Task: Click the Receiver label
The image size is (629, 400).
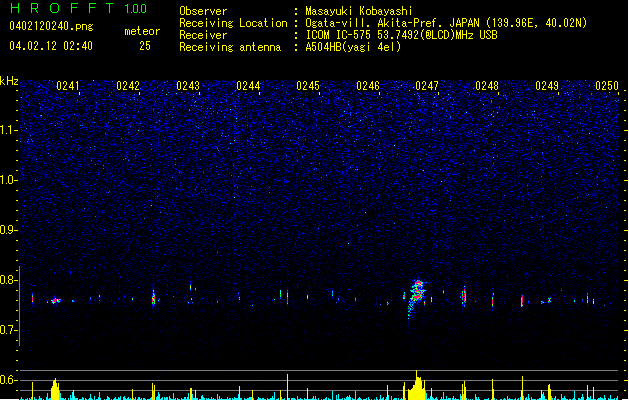Action: 203,35
